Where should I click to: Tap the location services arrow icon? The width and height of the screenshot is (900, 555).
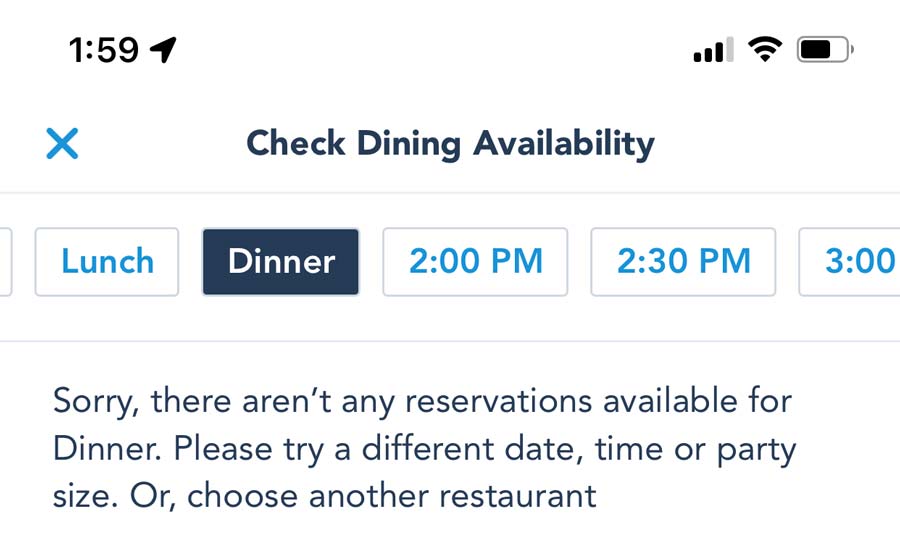click(x=163, y=49)
